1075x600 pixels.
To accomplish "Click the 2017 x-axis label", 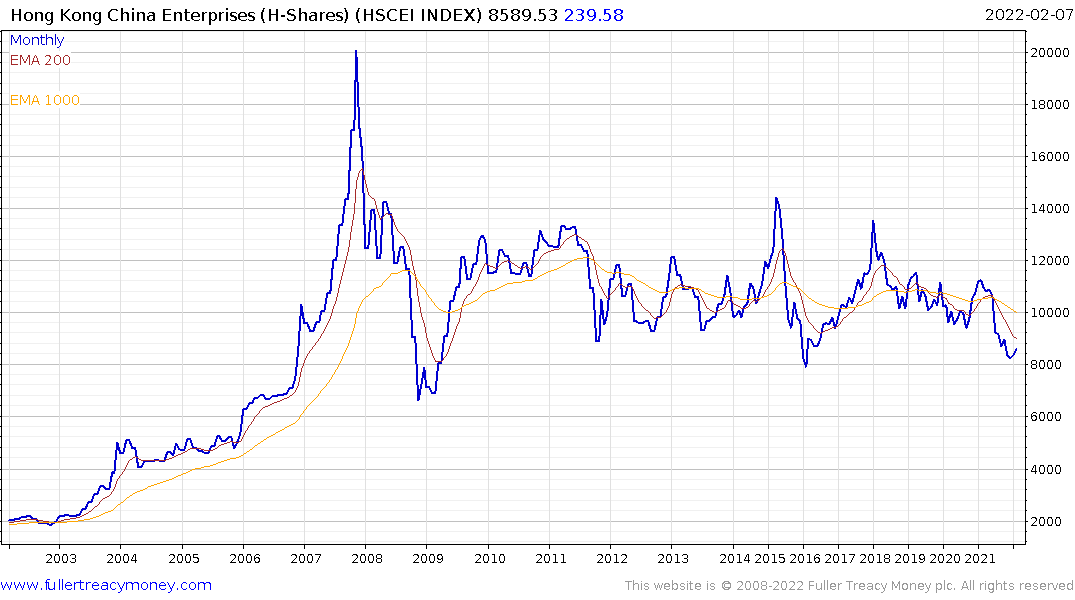I will click(x=840, y=559).
